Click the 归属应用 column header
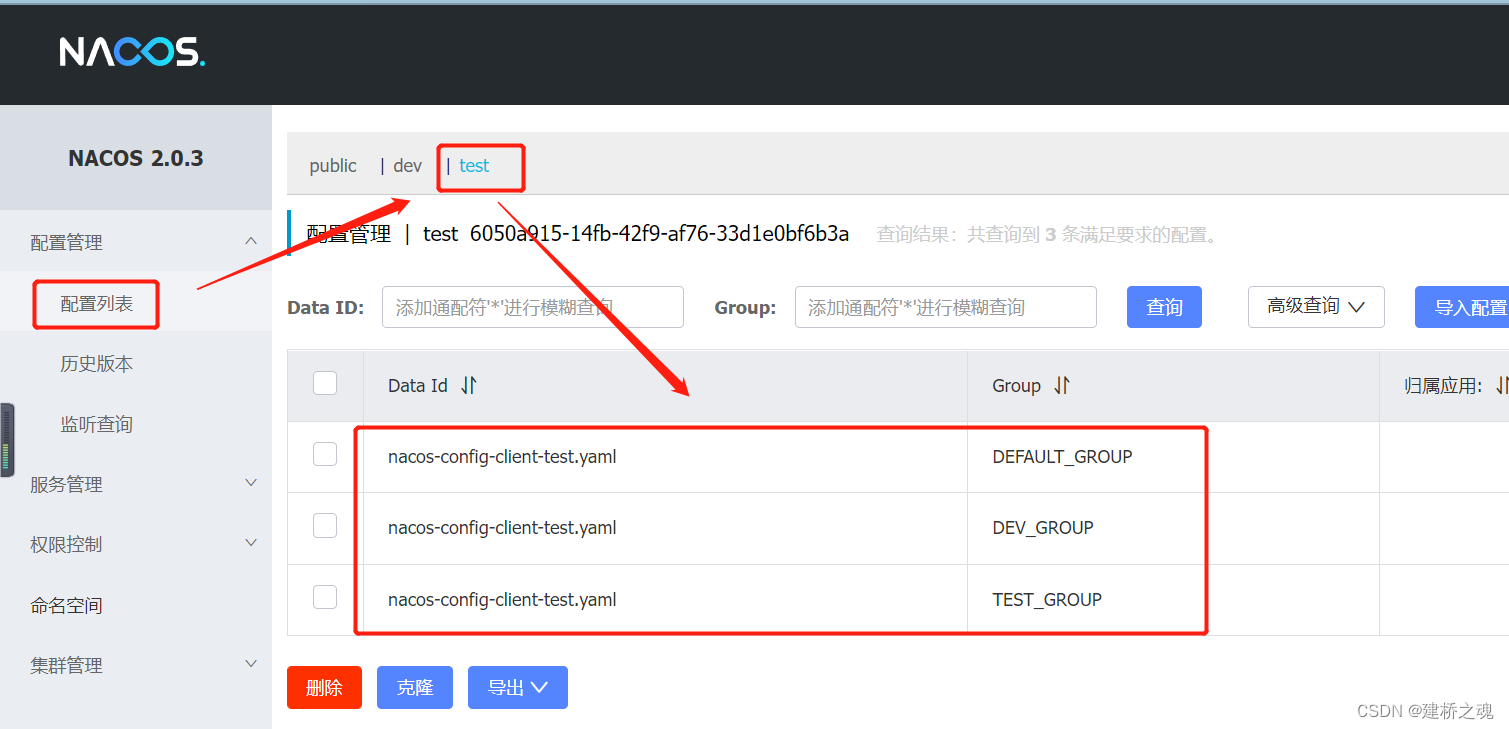Image resolution: width=1509 pixels, height=729 pixels. (1444, 385)
